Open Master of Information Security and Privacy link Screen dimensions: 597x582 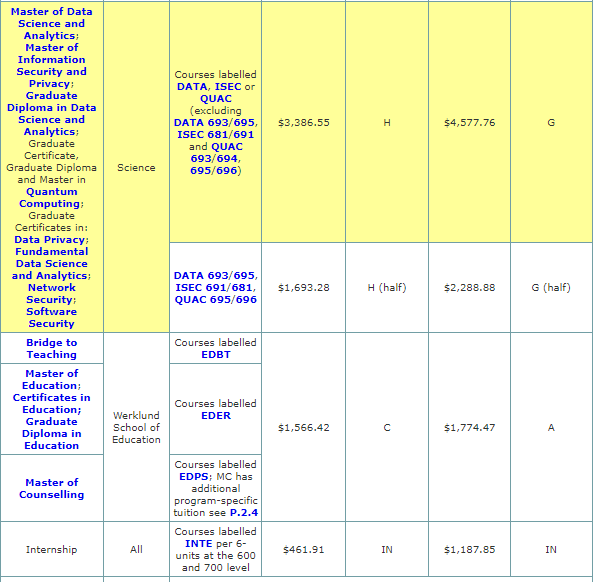pos(52,65)
